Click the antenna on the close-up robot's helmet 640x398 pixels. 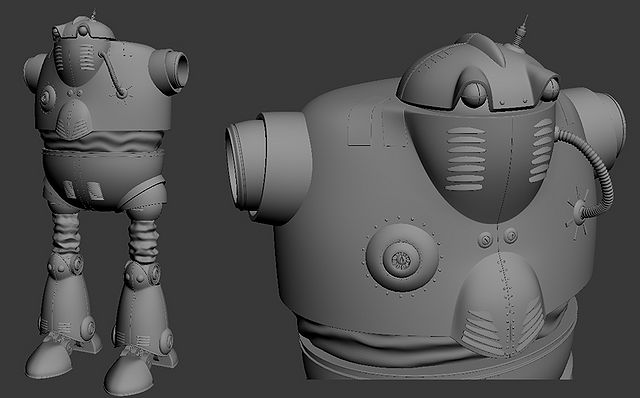click(x=519, y=33)
